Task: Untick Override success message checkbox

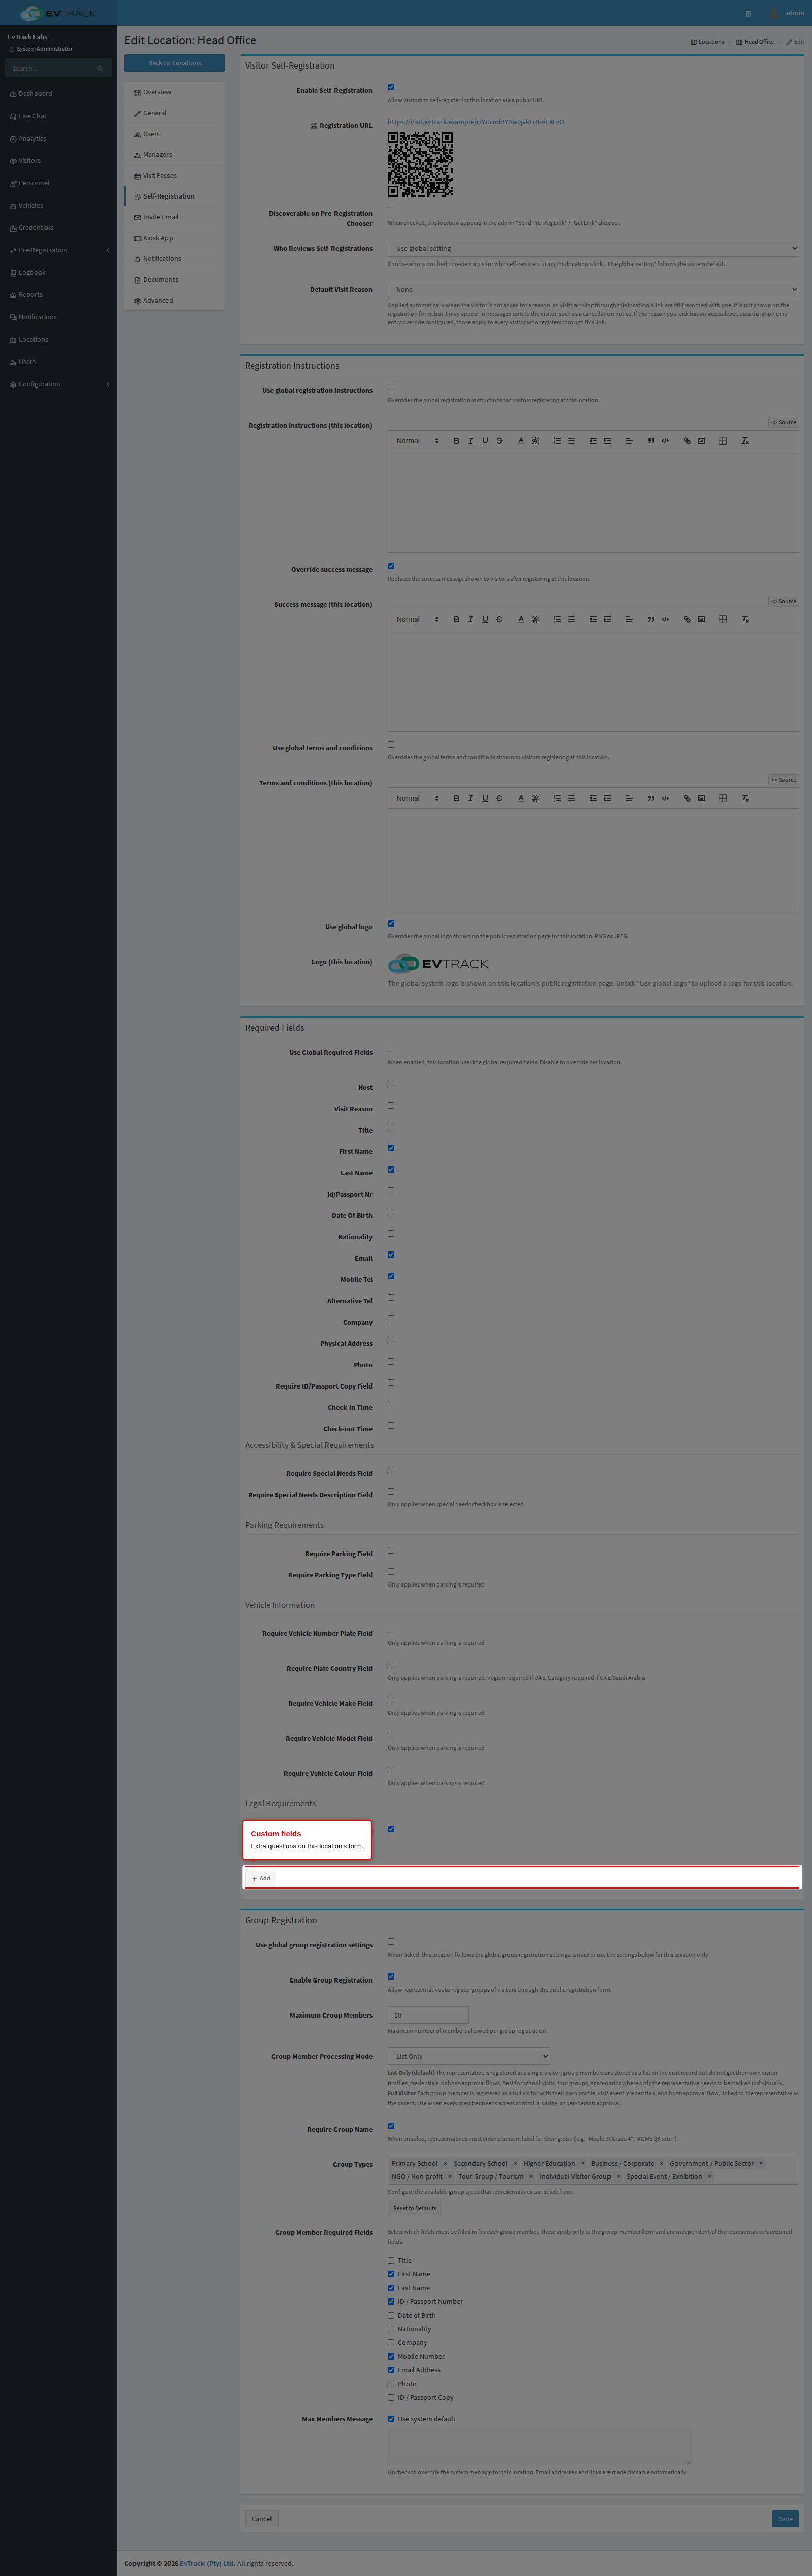Action: coord(391,566)
